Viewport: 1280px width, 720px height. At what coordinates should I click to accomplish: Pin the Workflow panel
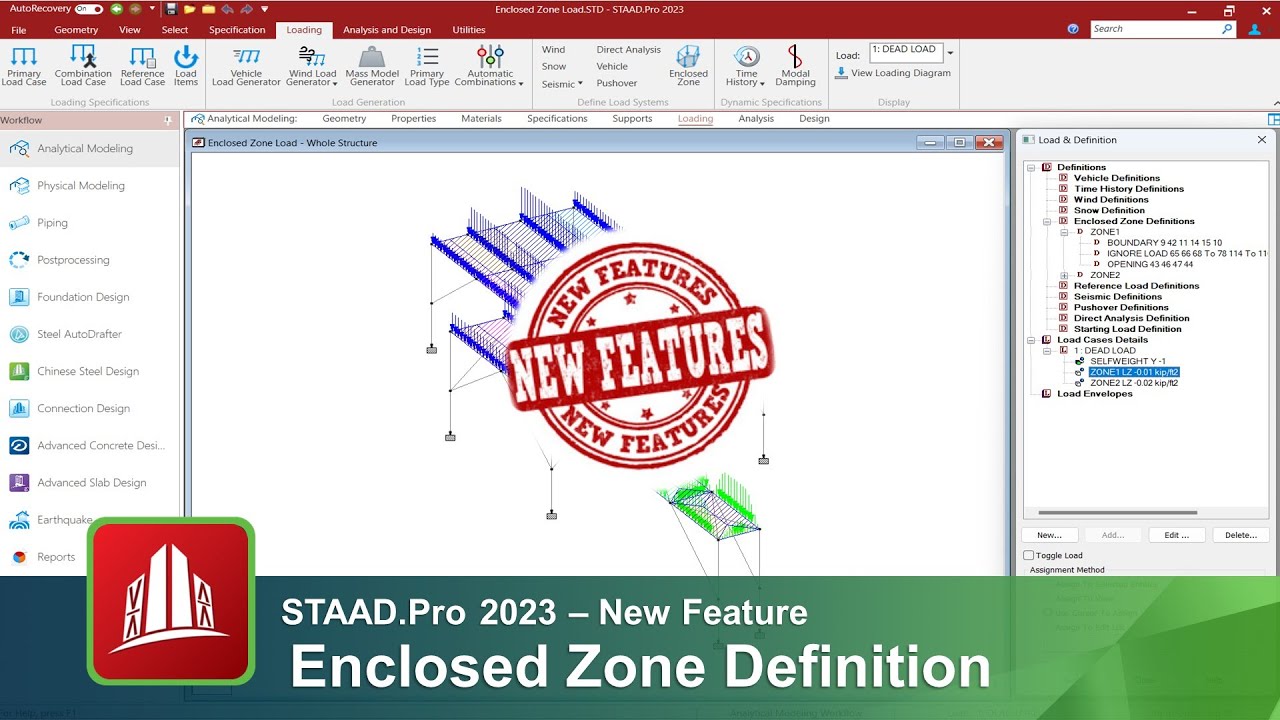[168, 120]
